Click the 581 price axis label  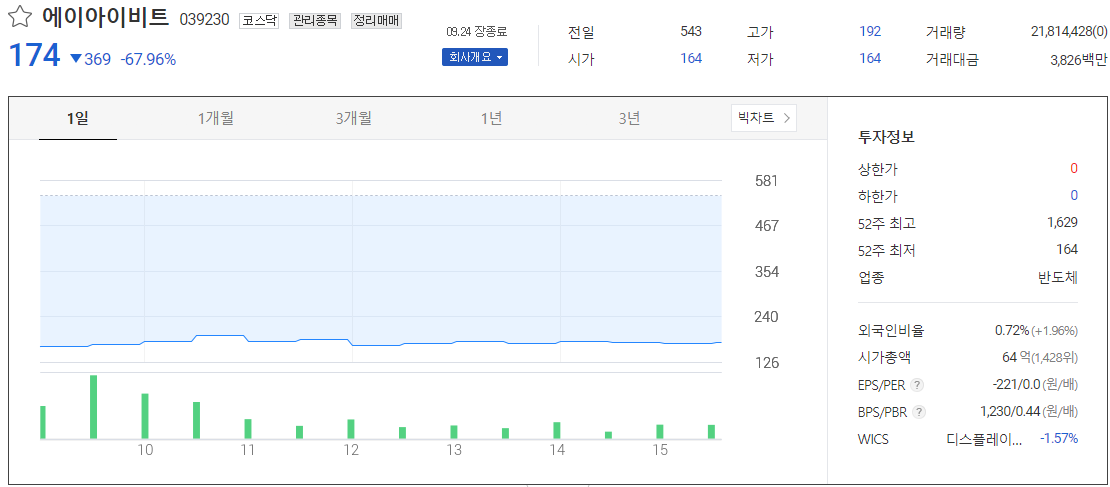(767, 181)
